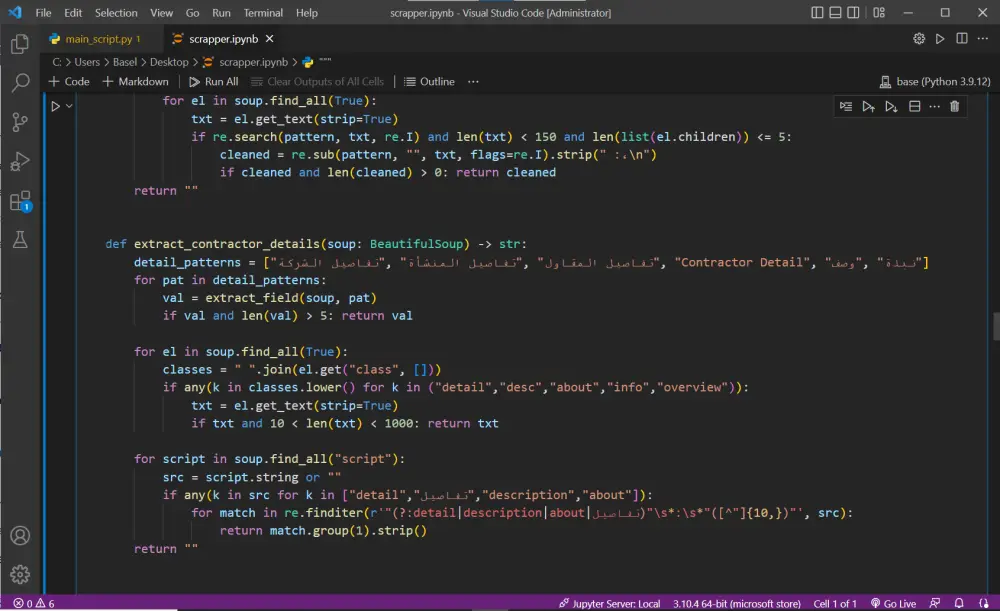This screenshot has width=1000, height=611.
Task: Toggle secondary side bar layout icon
Action: 853,13
